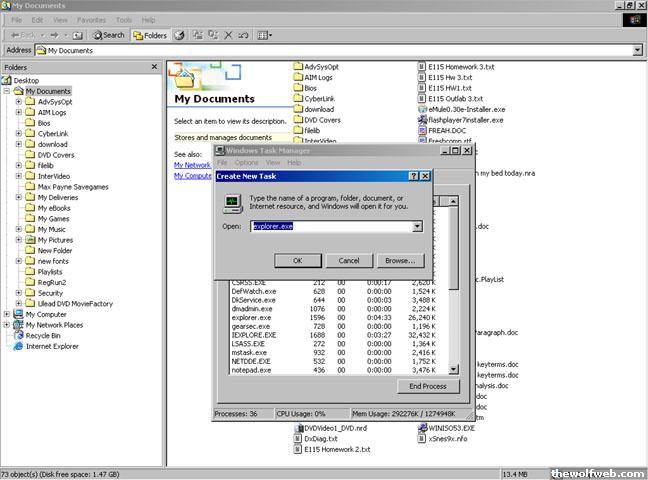648x480 pixels.
Task: Toggle the Folders pane toolbar button
Action: tap(150, 35)
